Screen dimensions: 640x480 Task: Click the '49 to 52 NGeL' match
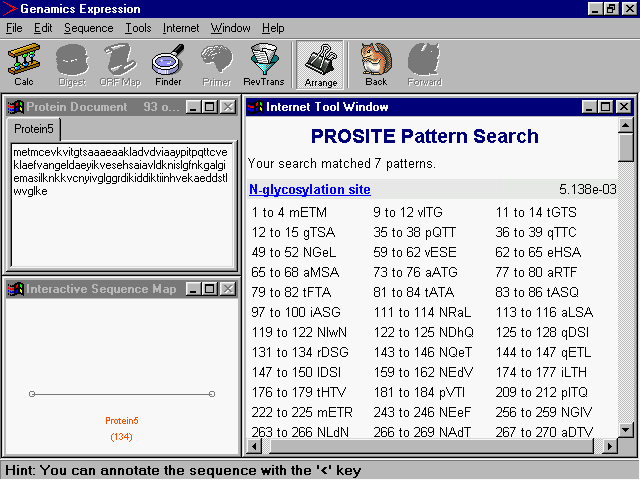[x=294, y=252]
